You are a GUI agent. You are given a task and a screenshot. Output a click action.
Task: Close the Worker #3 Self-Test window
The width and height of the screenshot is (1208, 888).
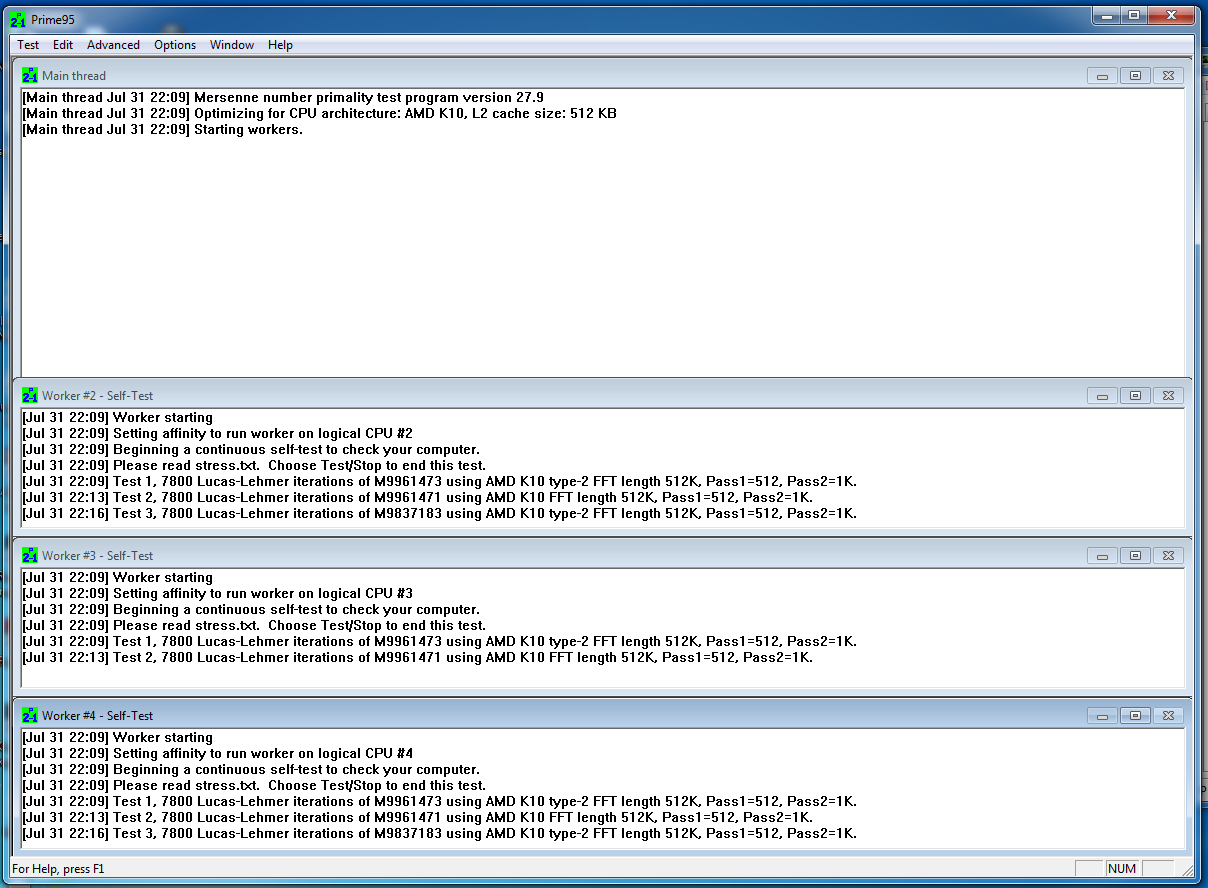point(1168,556)
